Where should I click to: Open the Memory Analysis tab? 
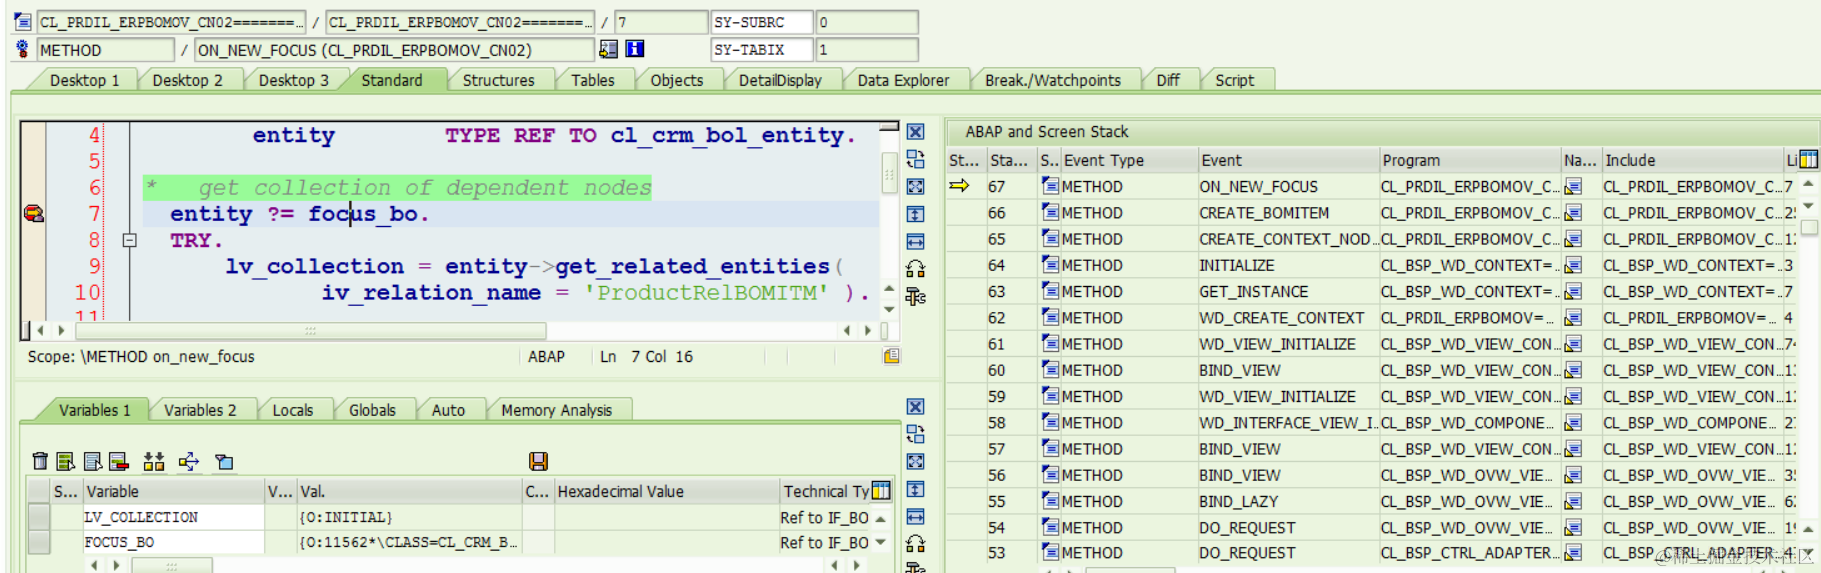[x=556, y=410]
